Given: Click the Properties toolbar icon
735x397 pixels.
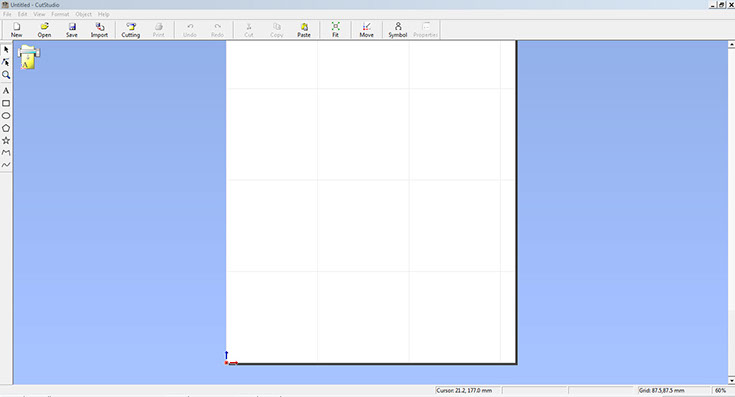Looking at the screenshot, I should click(x=425, y=30).
